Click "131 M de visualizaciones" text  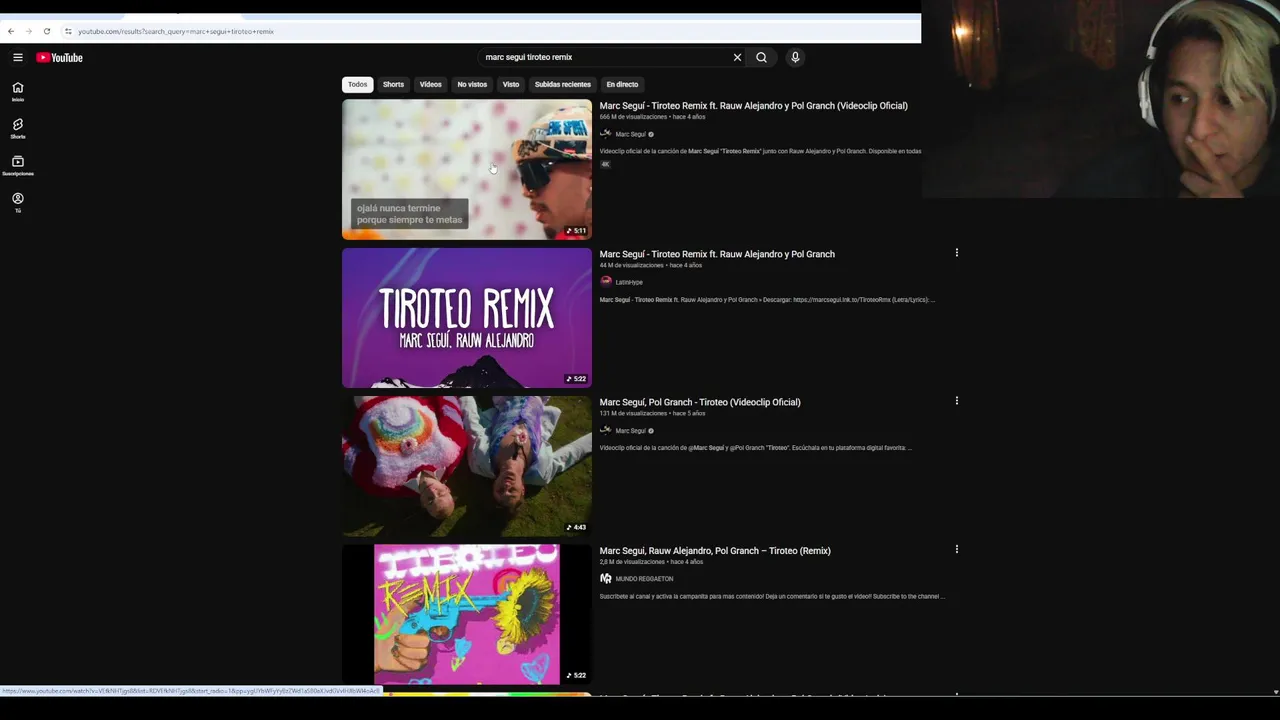pyautogui.click(x=633, y=413)
